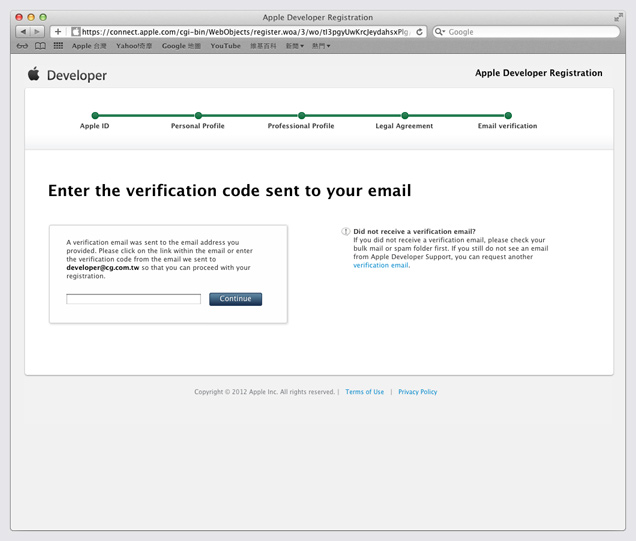
Task: Open Top Sites grid icon
Action: (x=58, y=46)
